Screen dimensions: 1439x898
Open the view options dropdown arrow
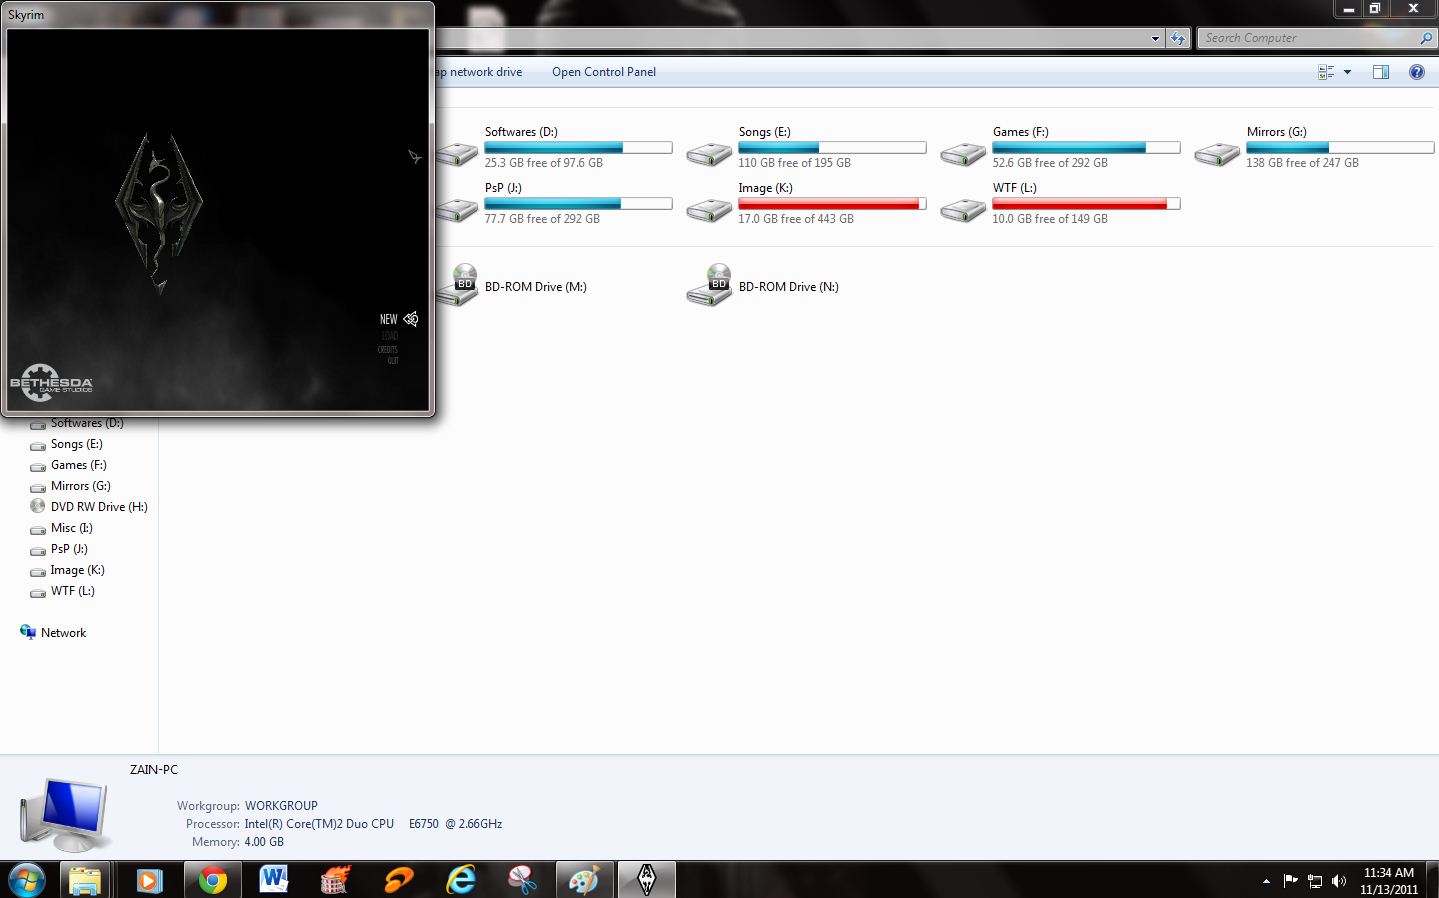(1347, 72)
